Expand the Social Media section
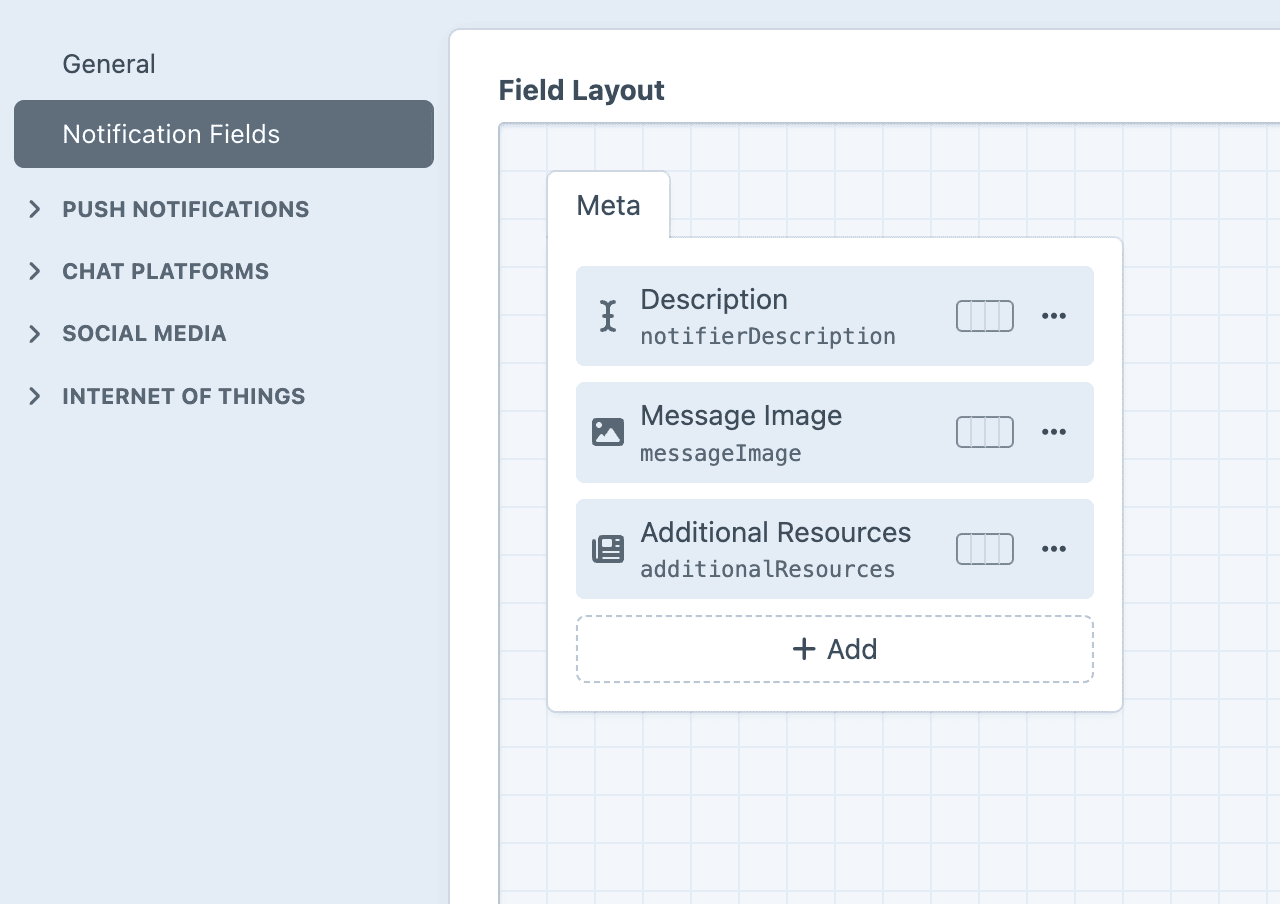1280x904 pixels. click(x=35, y=334)
